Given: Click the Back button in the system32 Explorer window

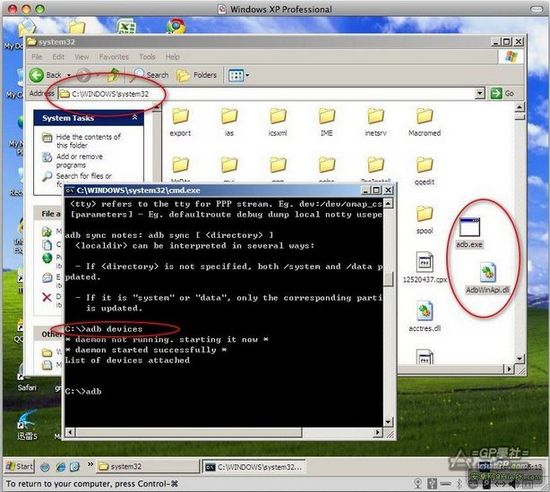Looking at the screenshot, I should pos(45,75).
